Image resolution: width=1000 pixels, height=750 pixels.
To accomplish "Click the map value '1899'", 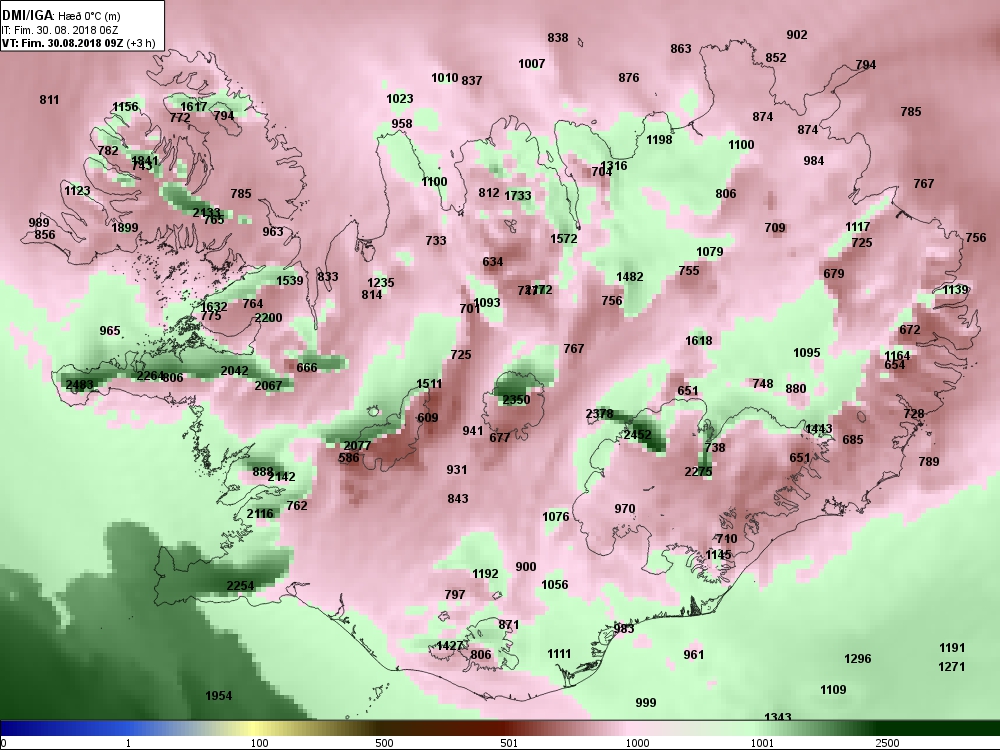I will pos(124,228).
